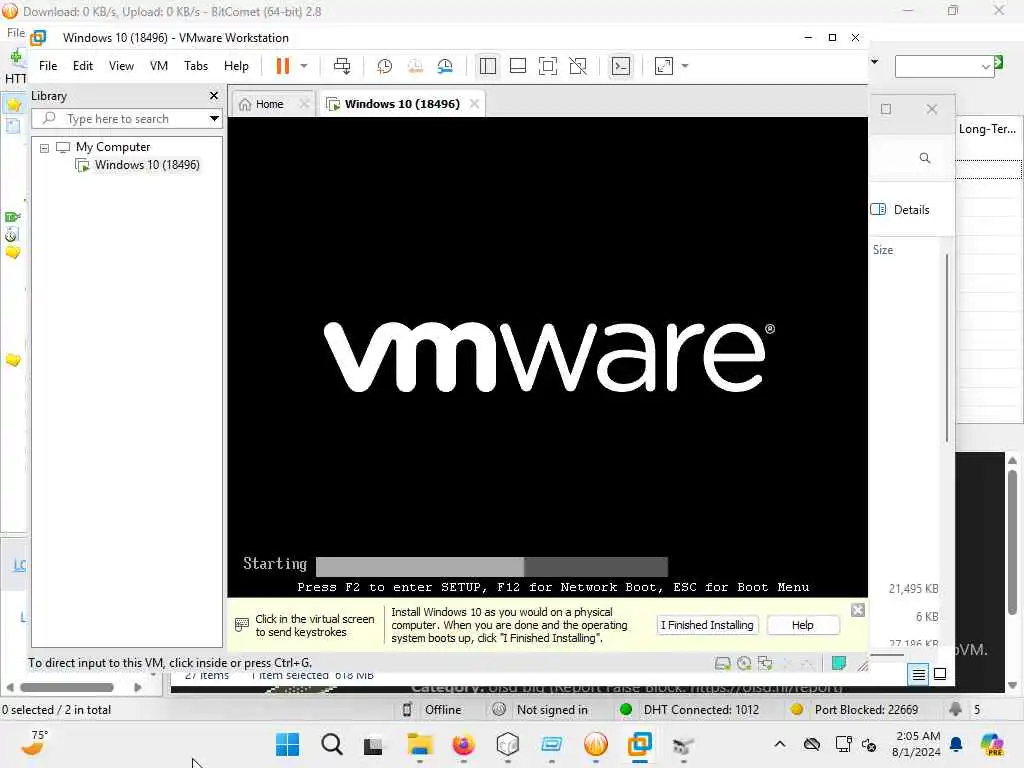Open File Explorer from the taskbar
1024x768 pixels.
(420, 744)
